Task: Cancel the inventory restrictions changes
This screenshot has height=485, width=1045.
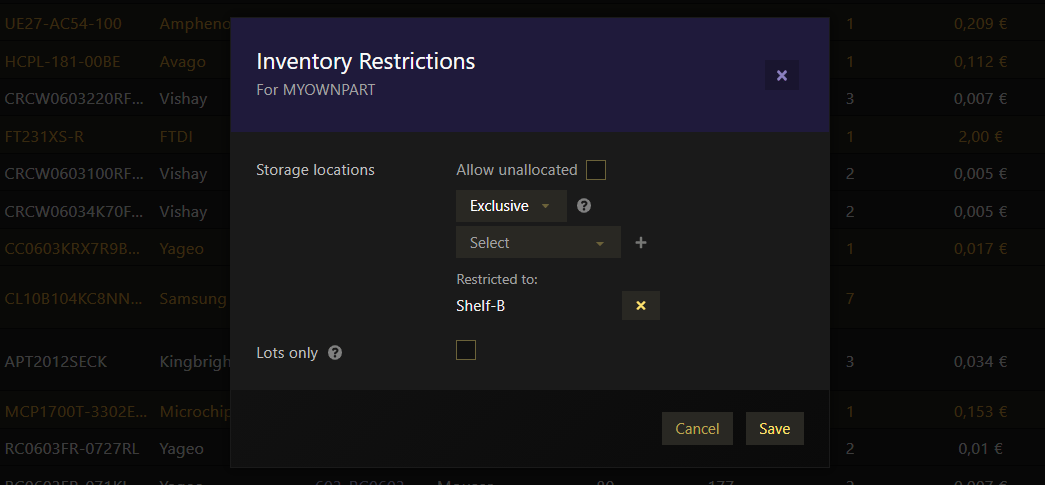Action: pyautogui.click(x=697, y=428)
